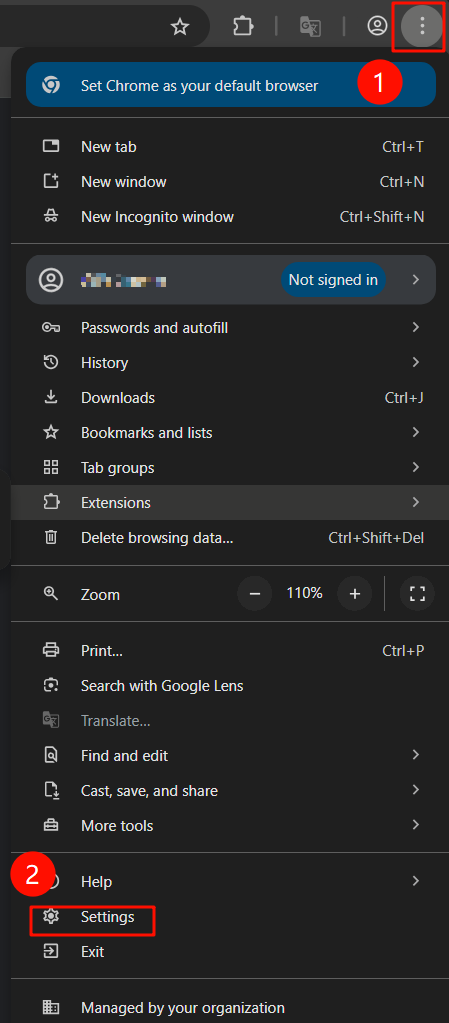Screen dimensions: 449x1023
Task: Expand History submenu arrow
Action: (416, 362)
